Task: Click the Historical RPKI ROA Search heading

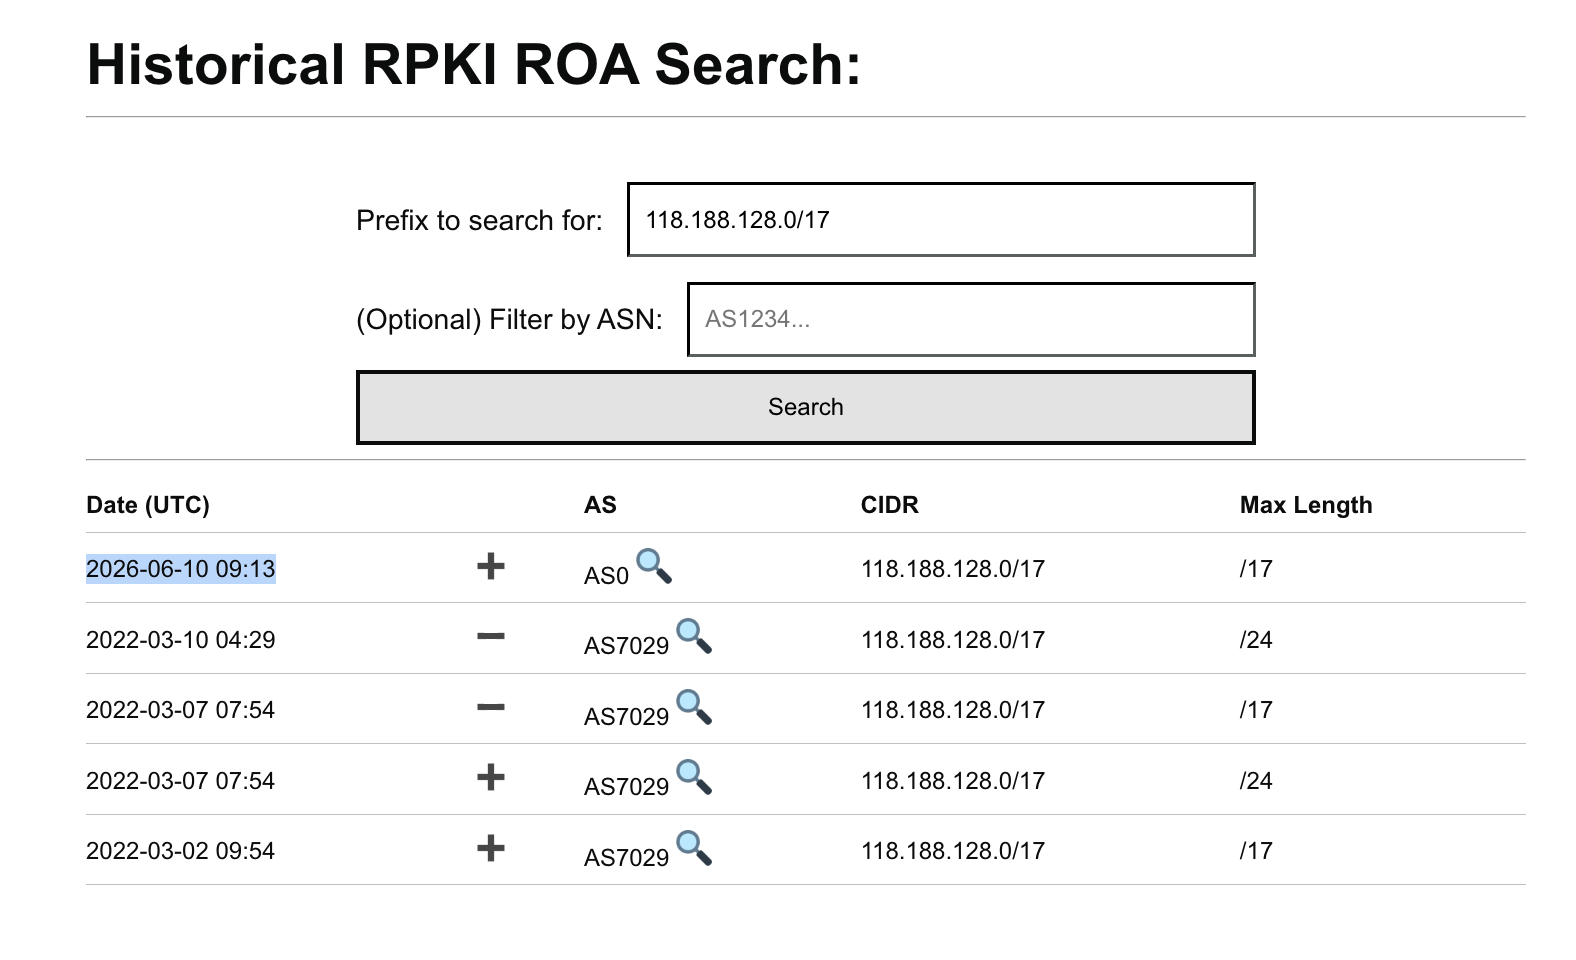Action: point(474,64)
